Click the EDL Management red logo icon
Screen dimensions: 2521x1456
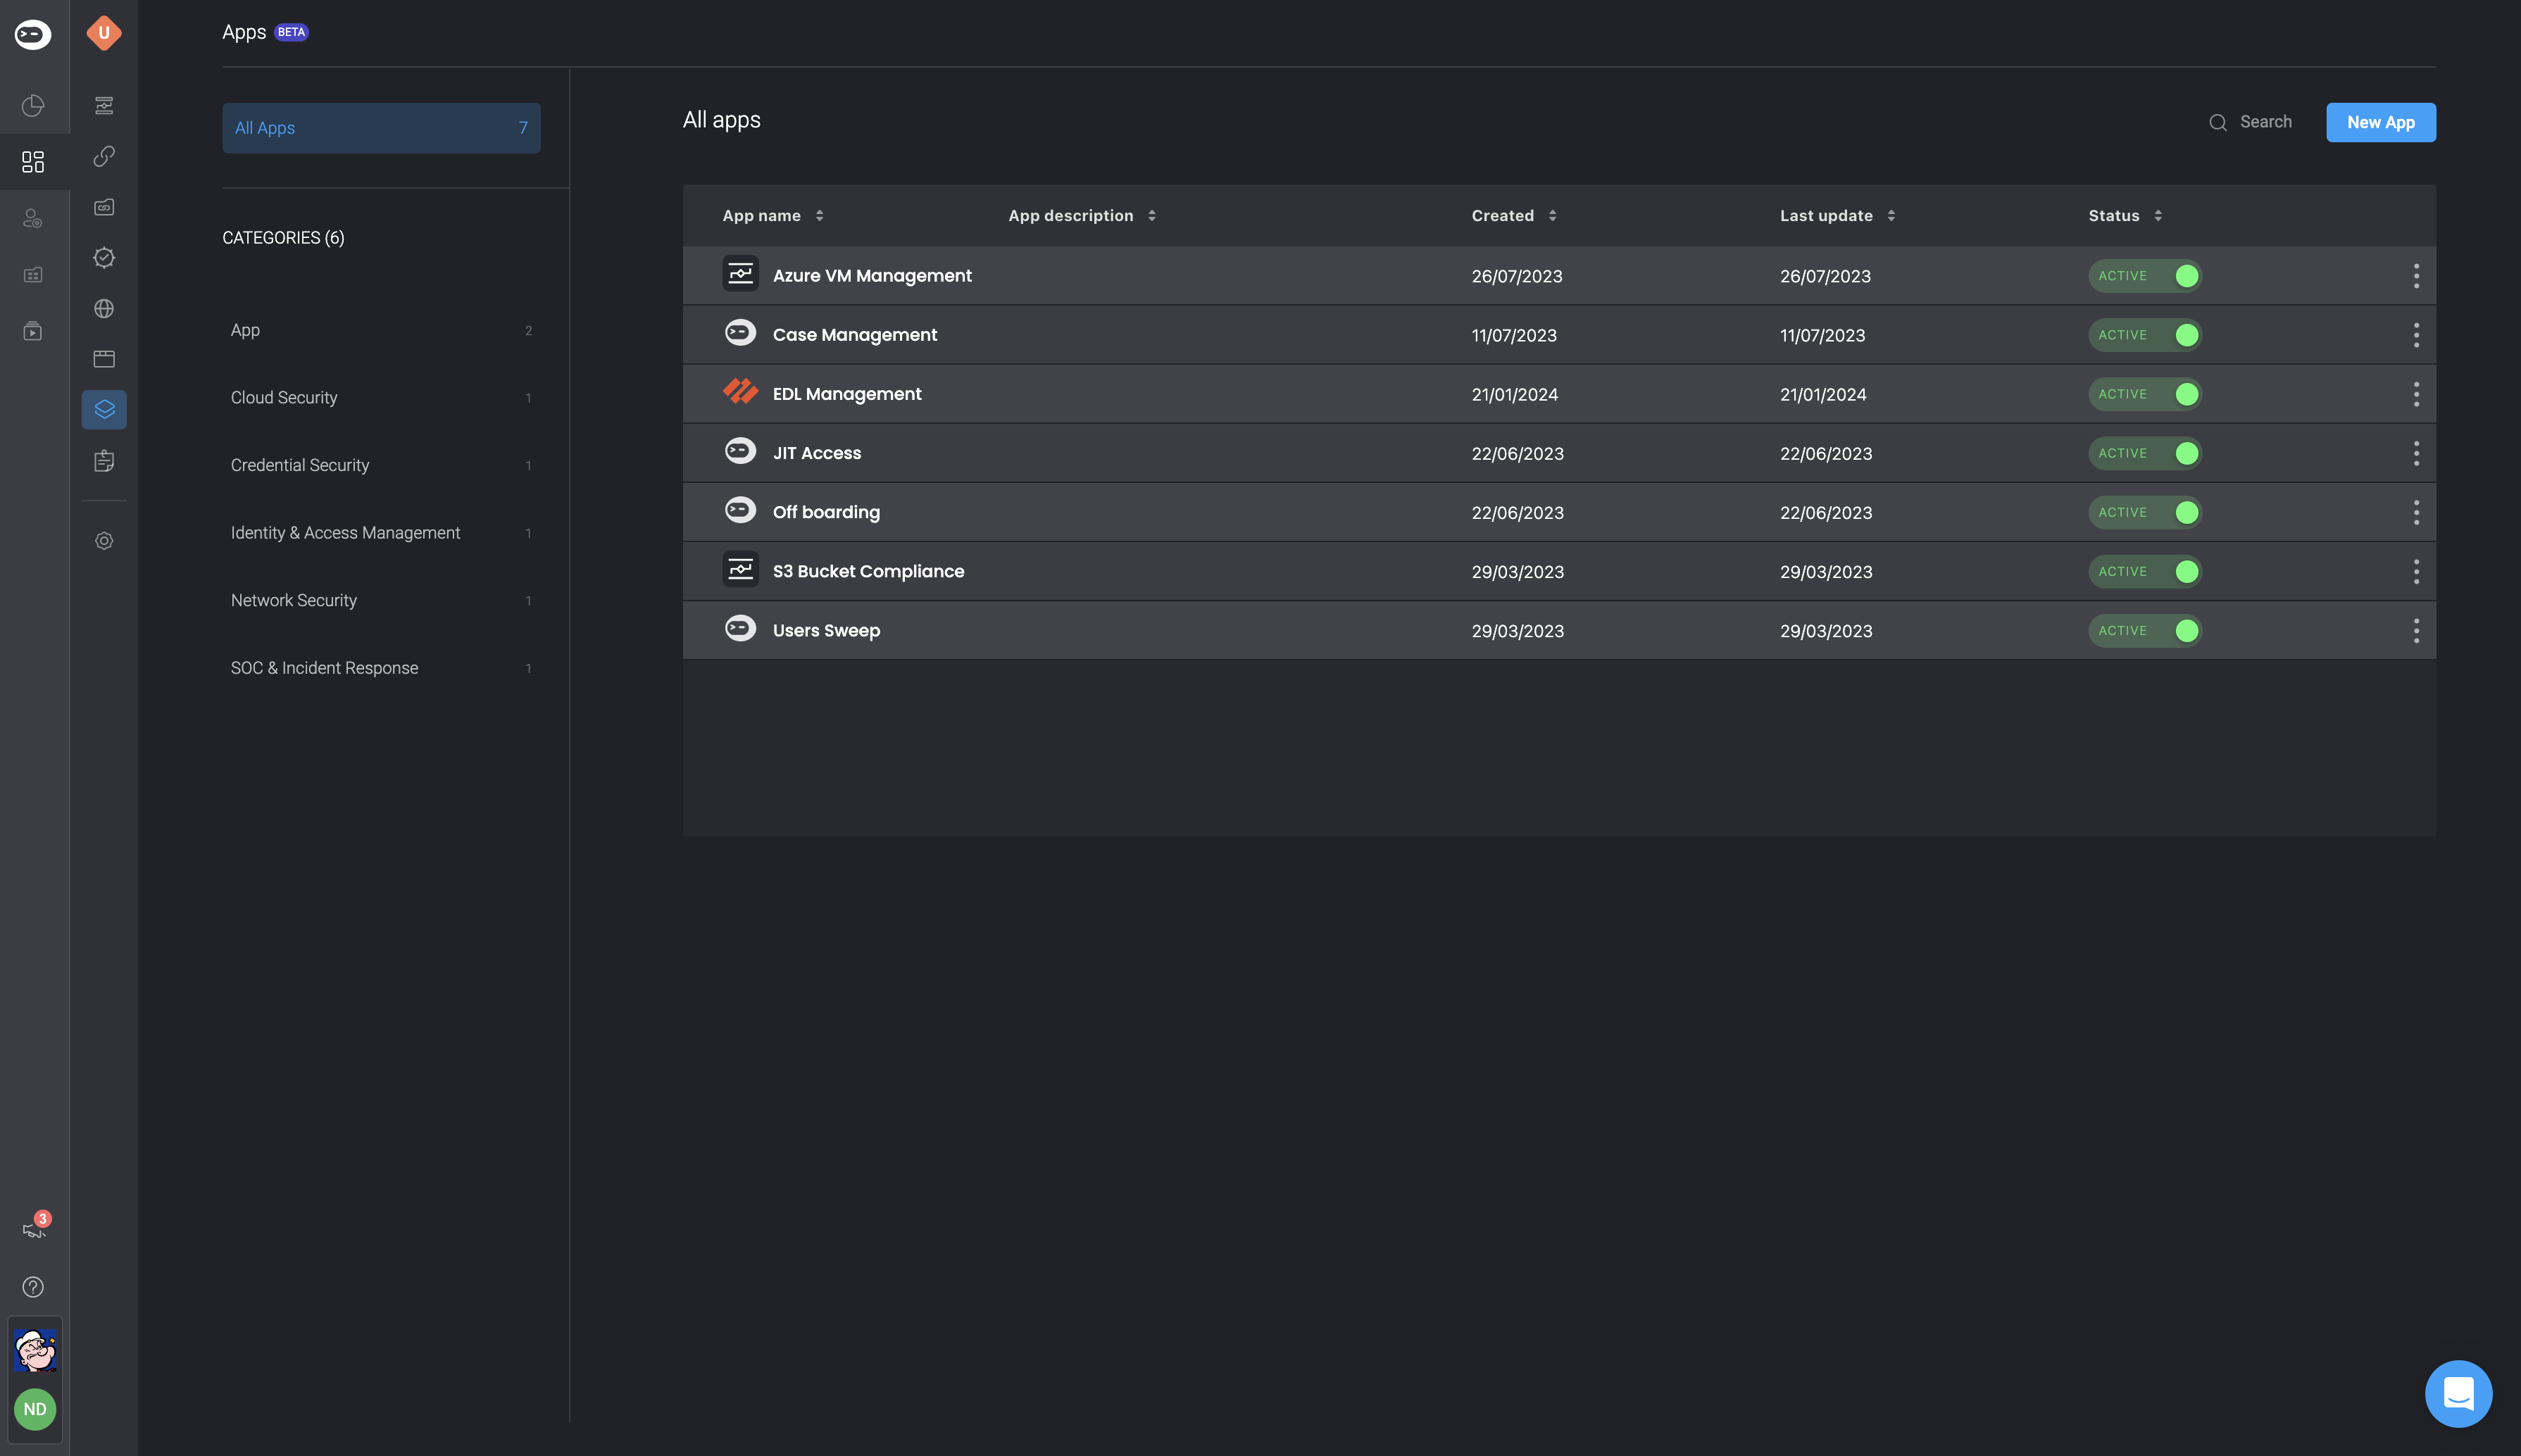pos(741,392)
